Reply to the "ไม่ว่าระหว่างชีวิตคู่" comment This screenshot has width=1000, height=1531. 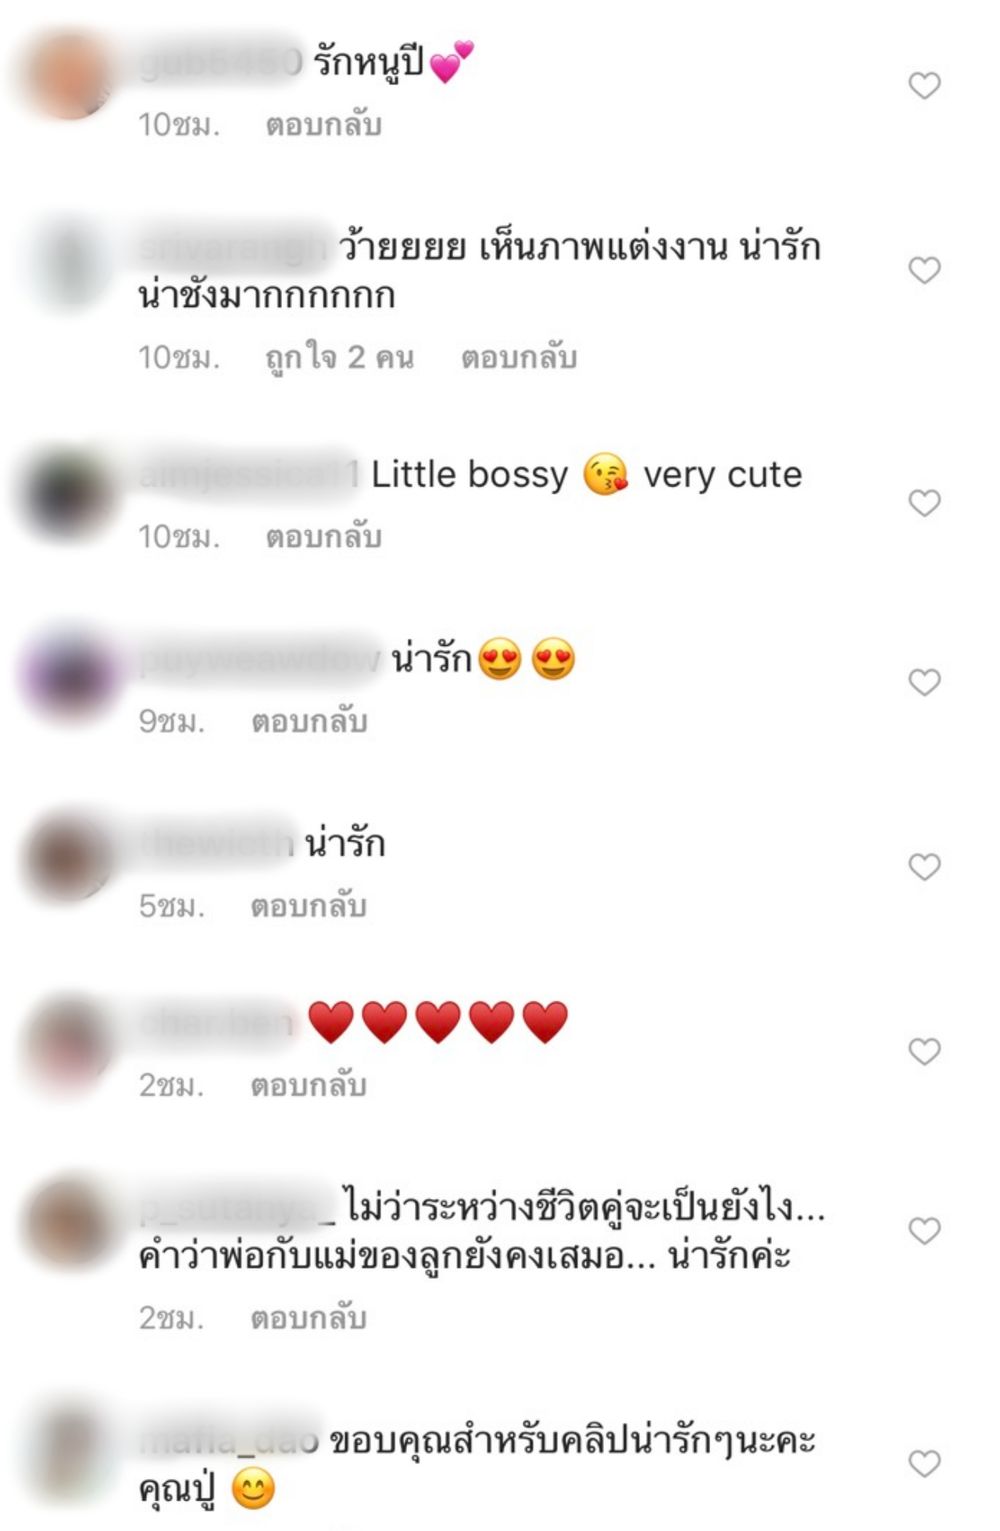309,1318
